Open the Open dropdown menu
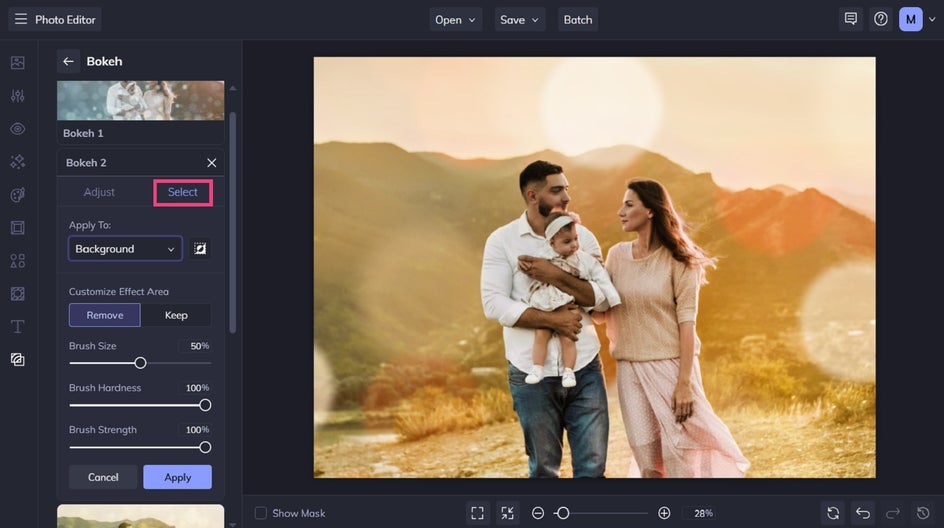This screenshot has width=944, height=528. click(x=455, y=19)
